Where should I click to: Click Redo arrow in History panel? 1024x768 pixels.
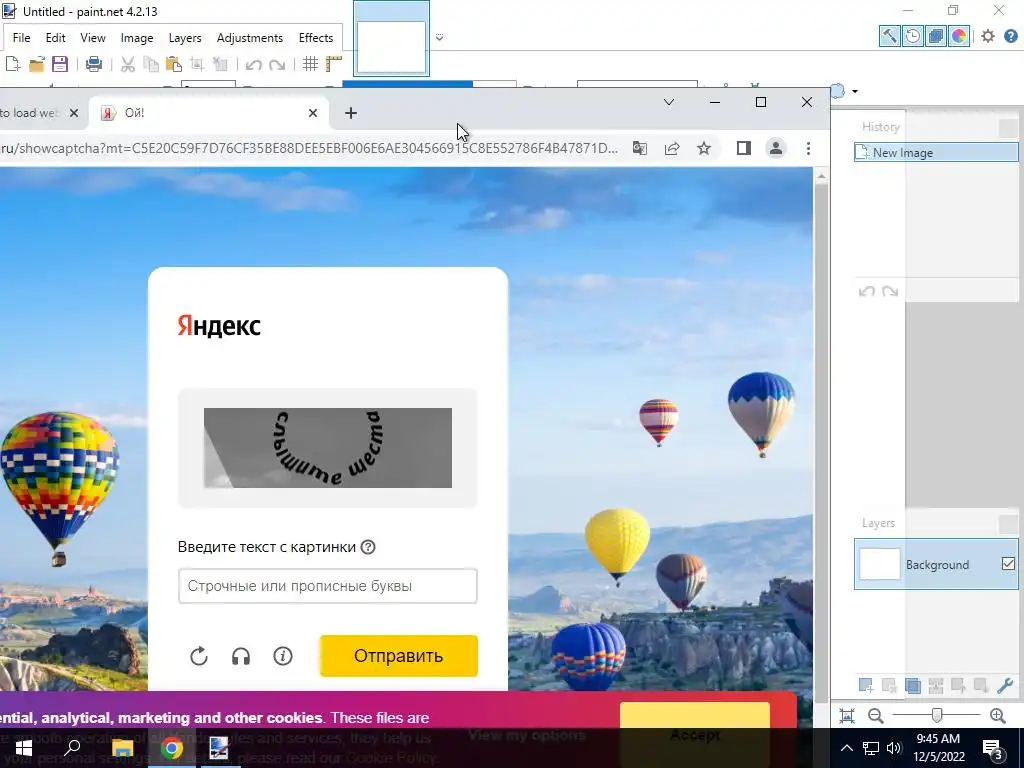890,291
